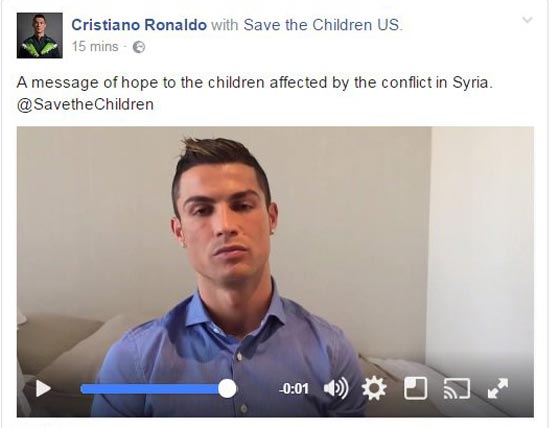
Task: Cast the video using the cast icon
Action: [457, 388]
